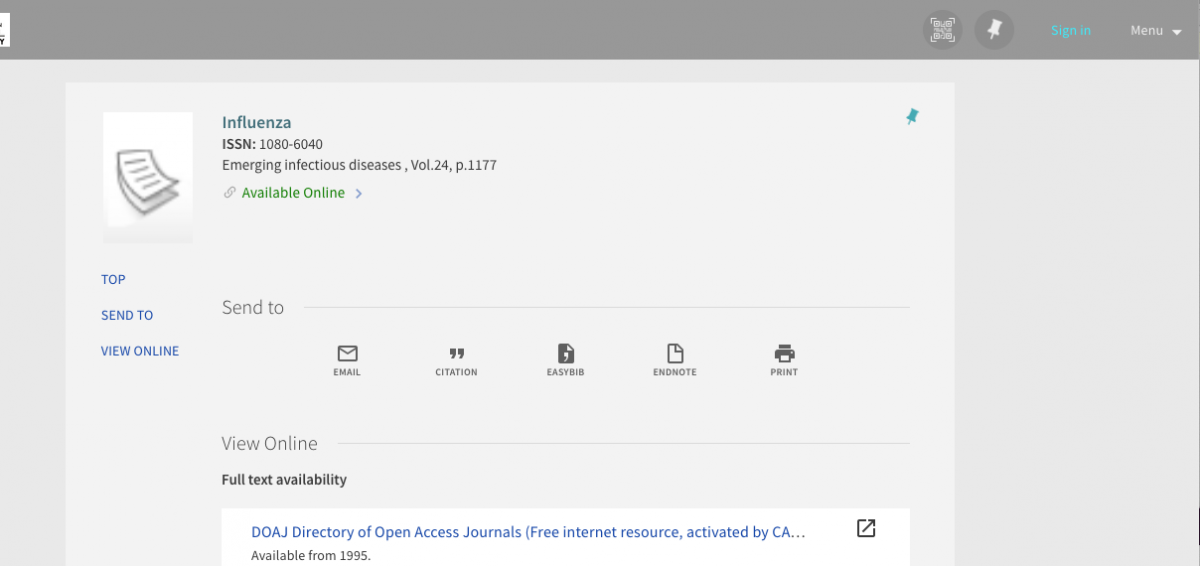
Task: Send the record by Email
Action: pyautogui.click(x=347, y=360)
